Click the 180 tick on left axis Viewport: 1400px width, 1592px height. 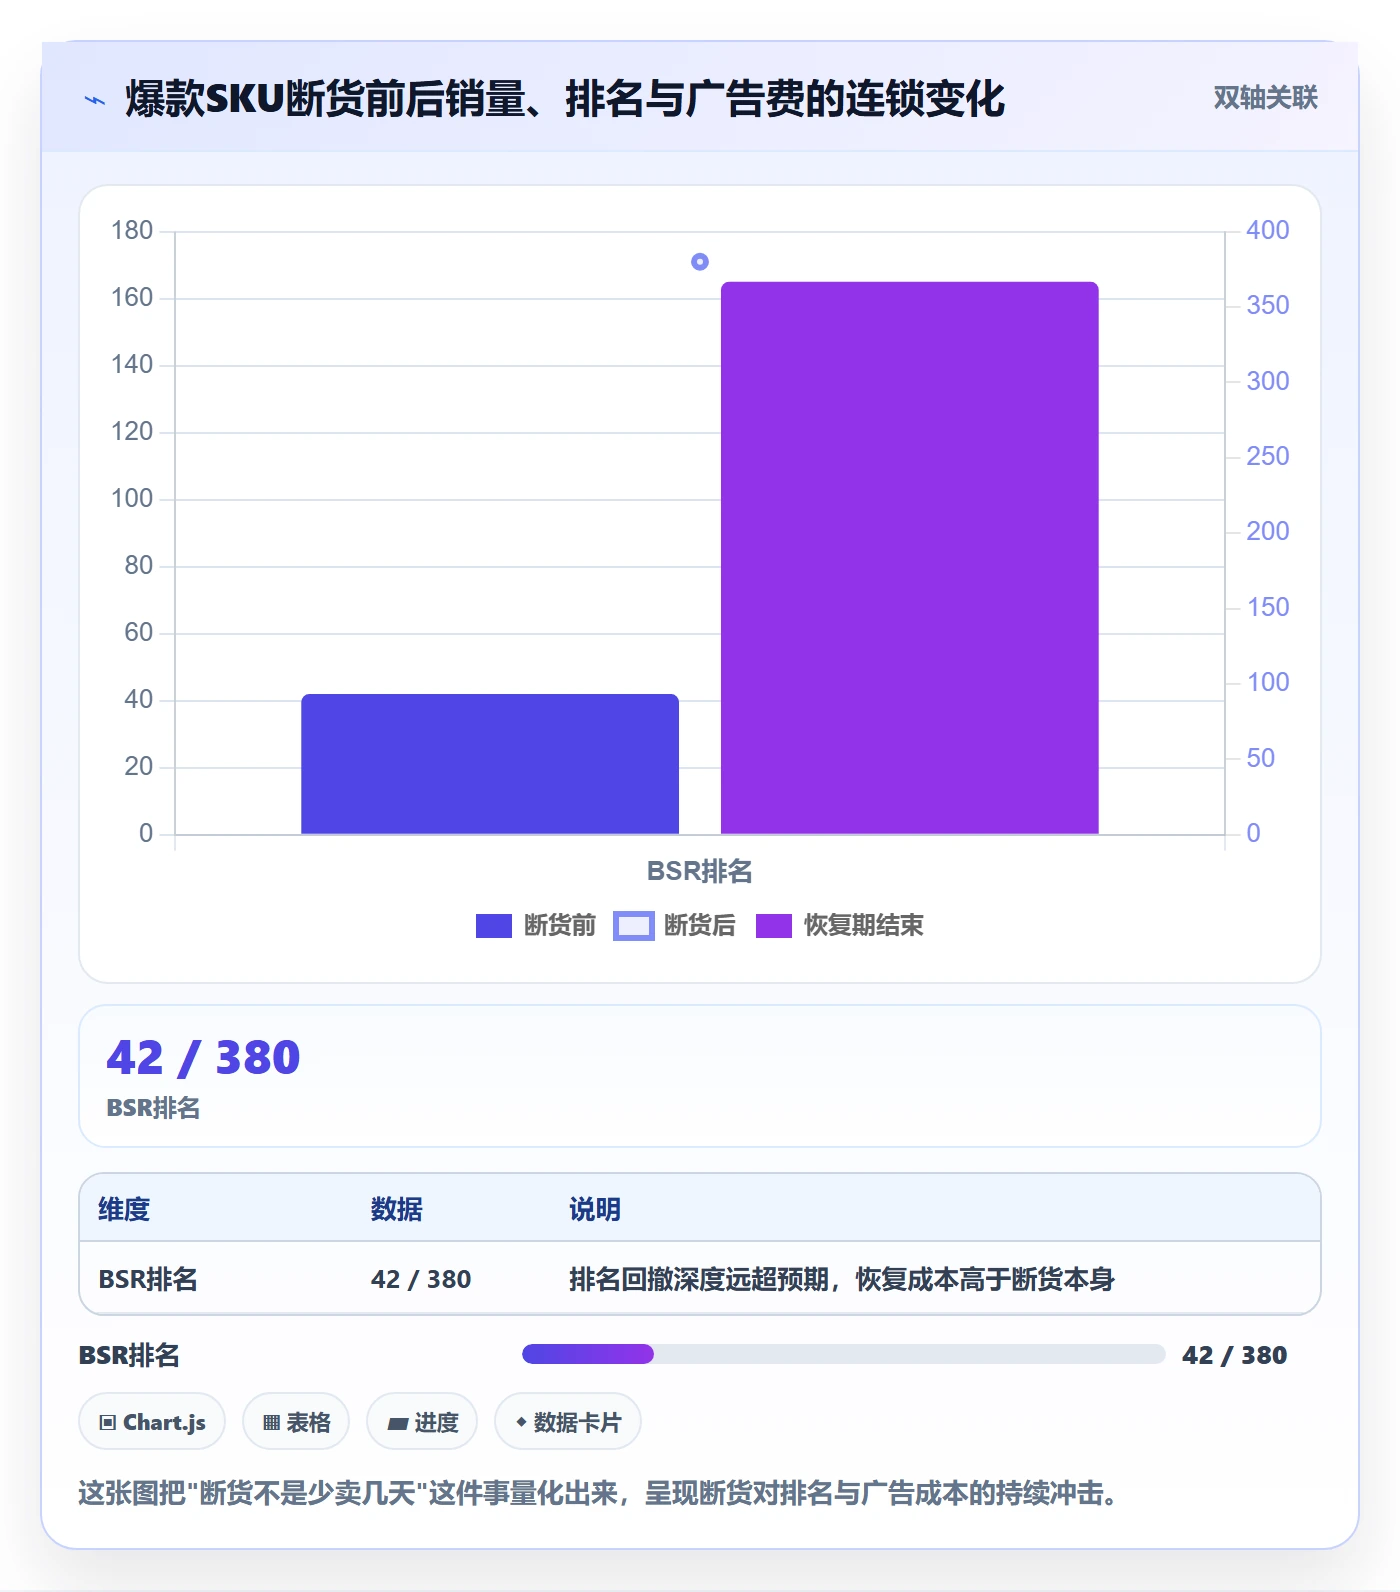click(132, 230)
